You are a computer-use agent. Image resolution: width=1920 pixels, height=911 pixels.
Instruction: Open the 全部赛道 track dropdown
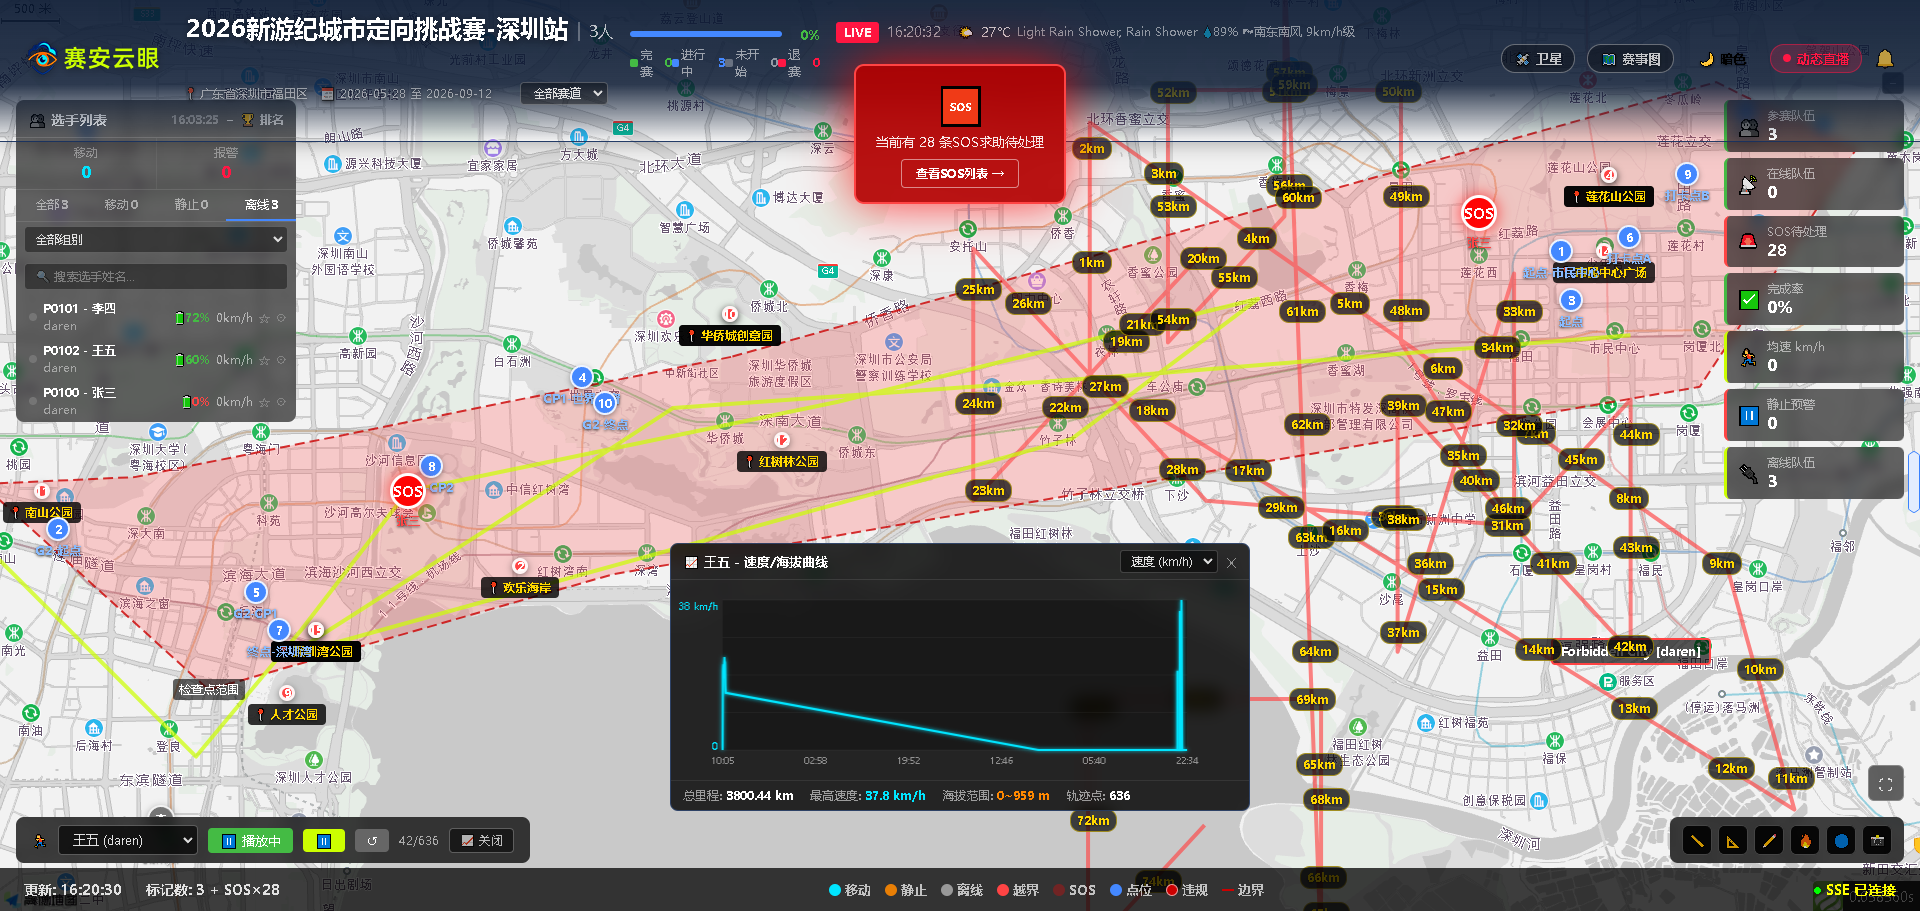point(565,93)
